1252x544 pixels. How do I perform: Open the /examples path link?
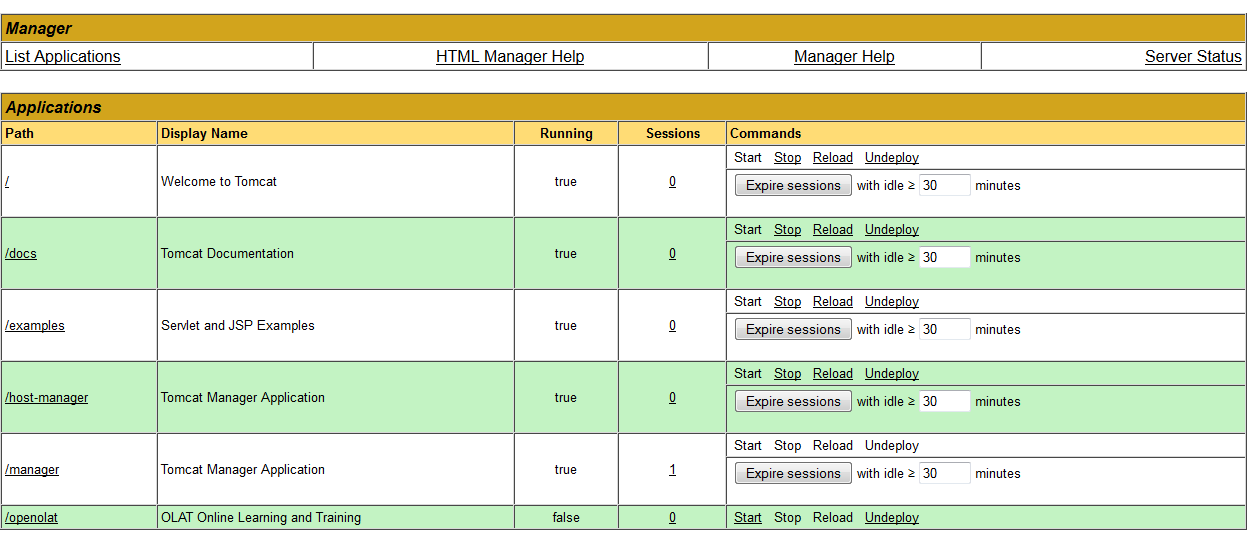coord(35,326)
